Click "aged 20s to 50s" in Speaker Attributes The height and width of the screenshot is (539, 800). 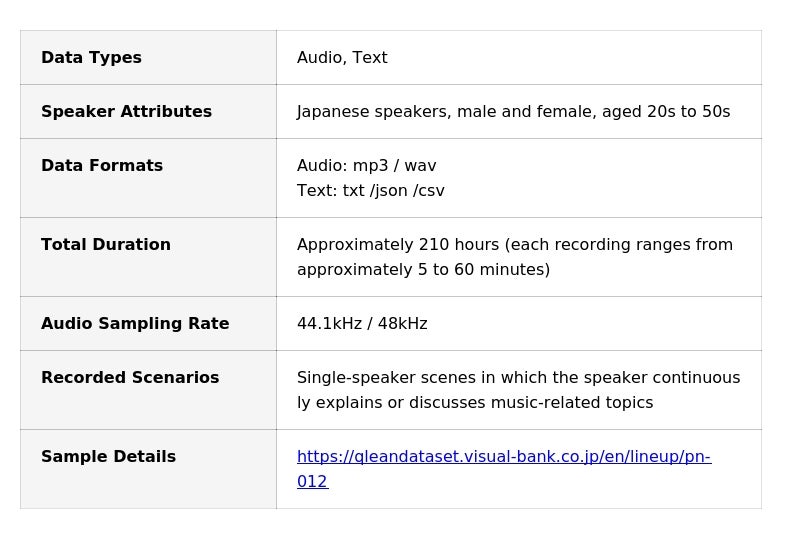[x=671, y=112]
